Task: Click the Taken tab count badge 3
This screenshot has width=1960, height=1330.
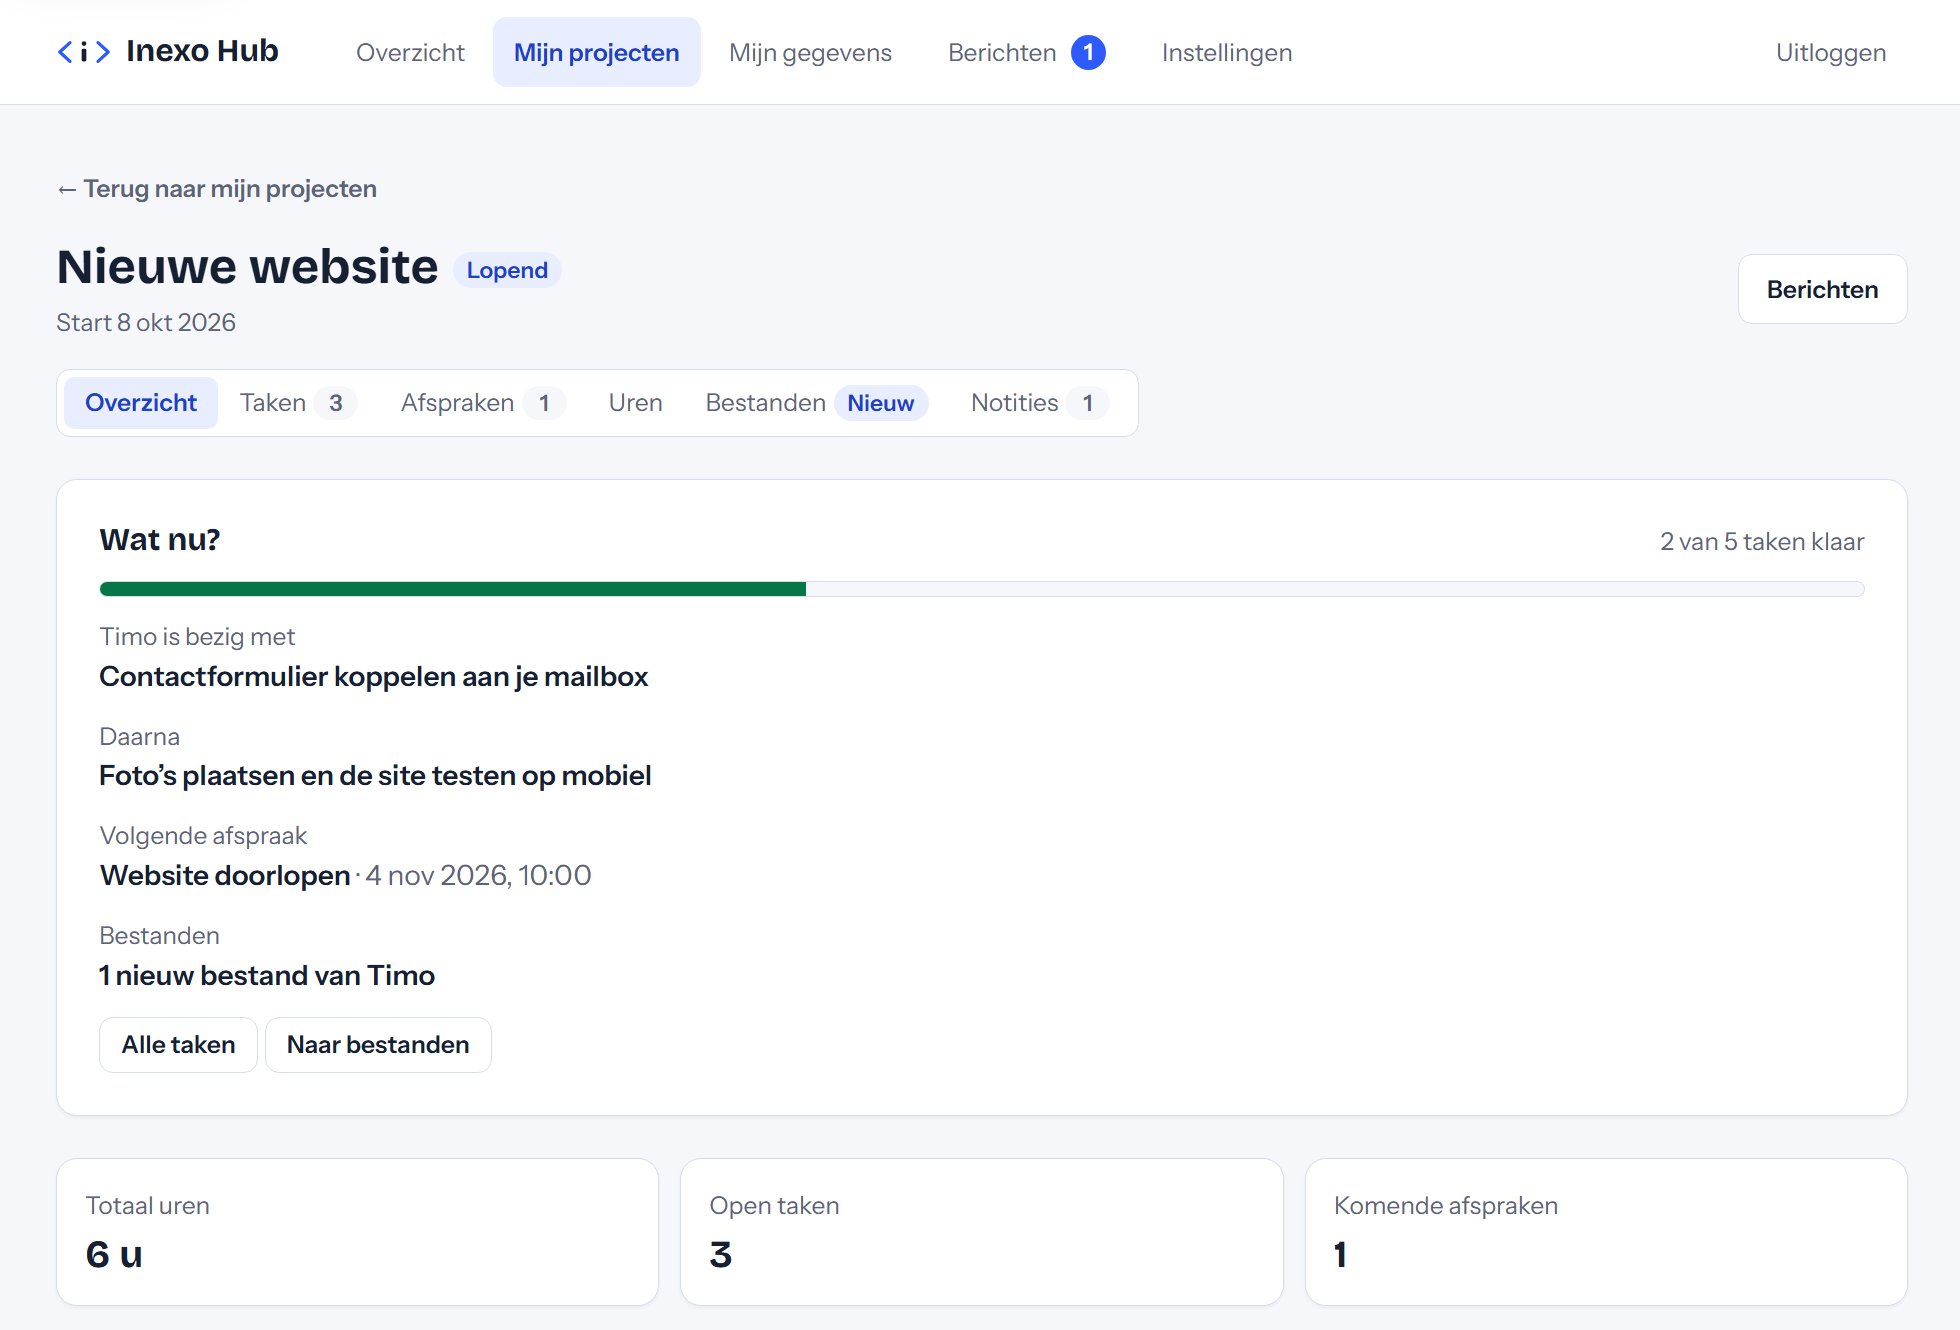Action: pos(336,403)
